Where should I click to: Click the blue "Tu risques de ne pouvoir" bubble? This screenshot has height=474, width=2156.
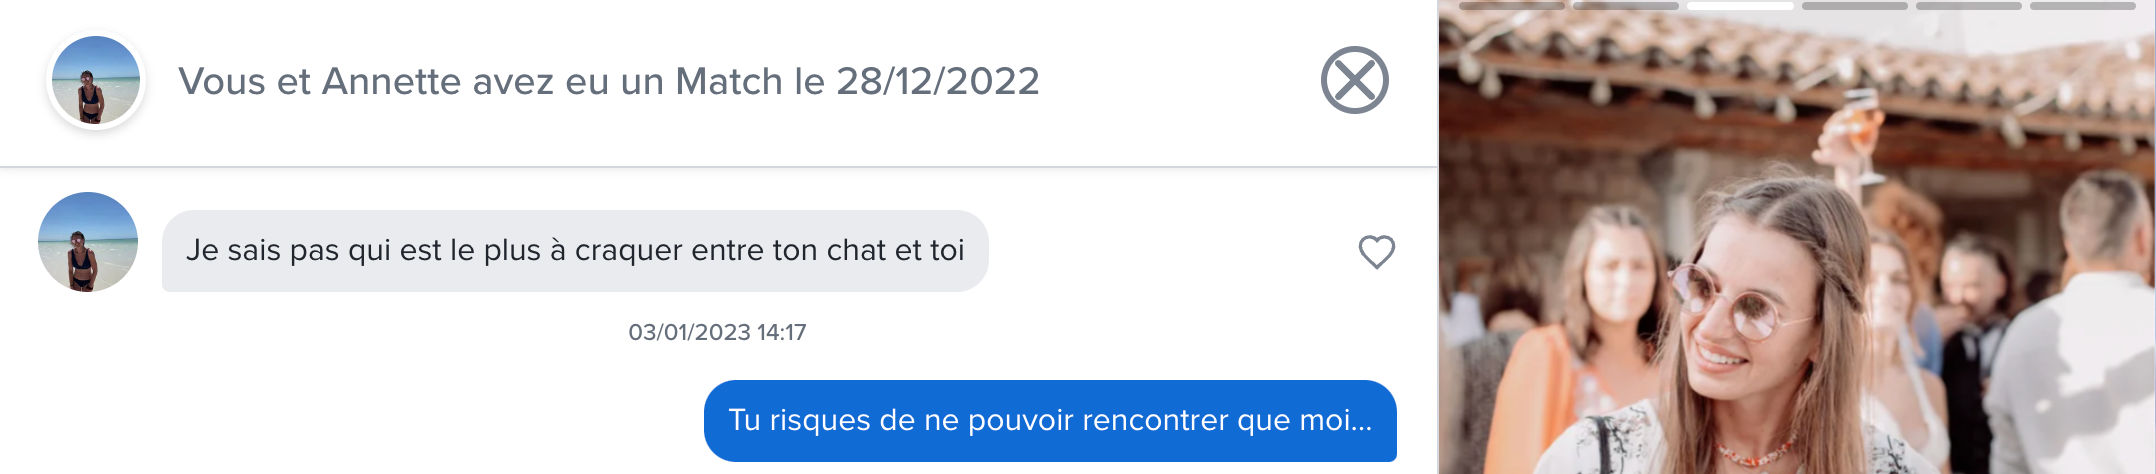pyautogui.click(x=1050, y=420)
